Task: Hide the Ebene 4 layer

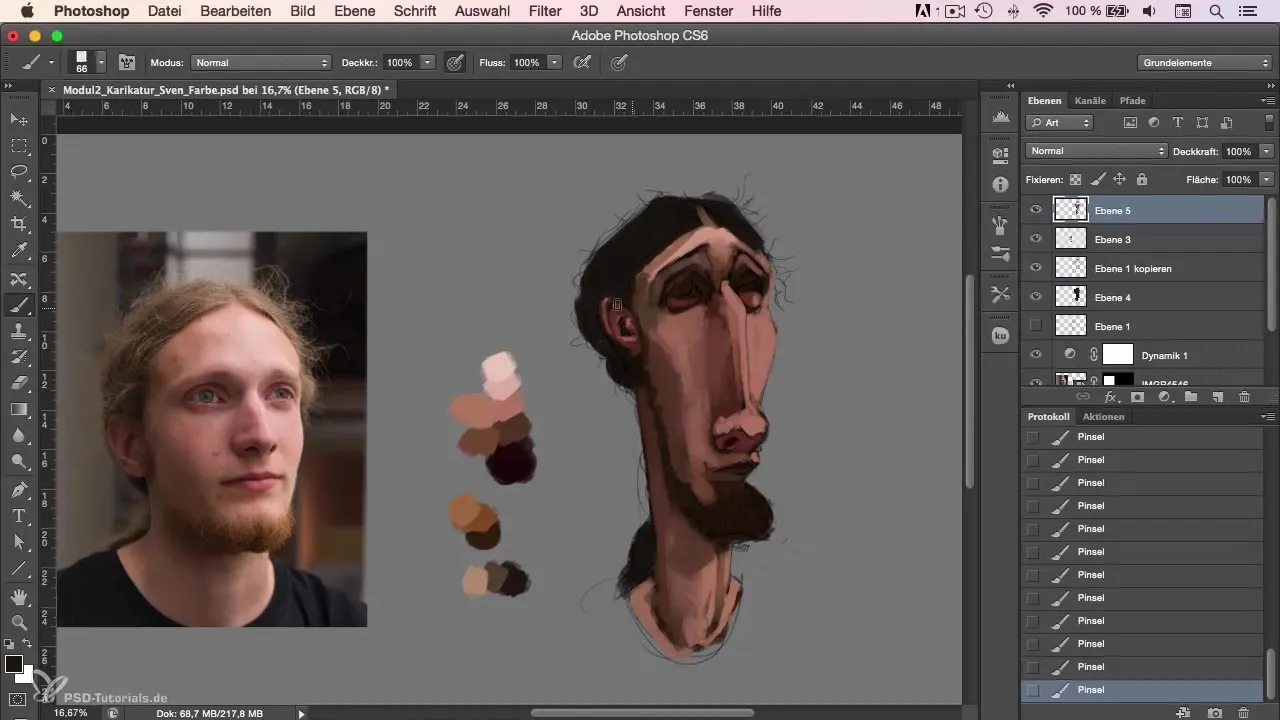Action: 1036,297
